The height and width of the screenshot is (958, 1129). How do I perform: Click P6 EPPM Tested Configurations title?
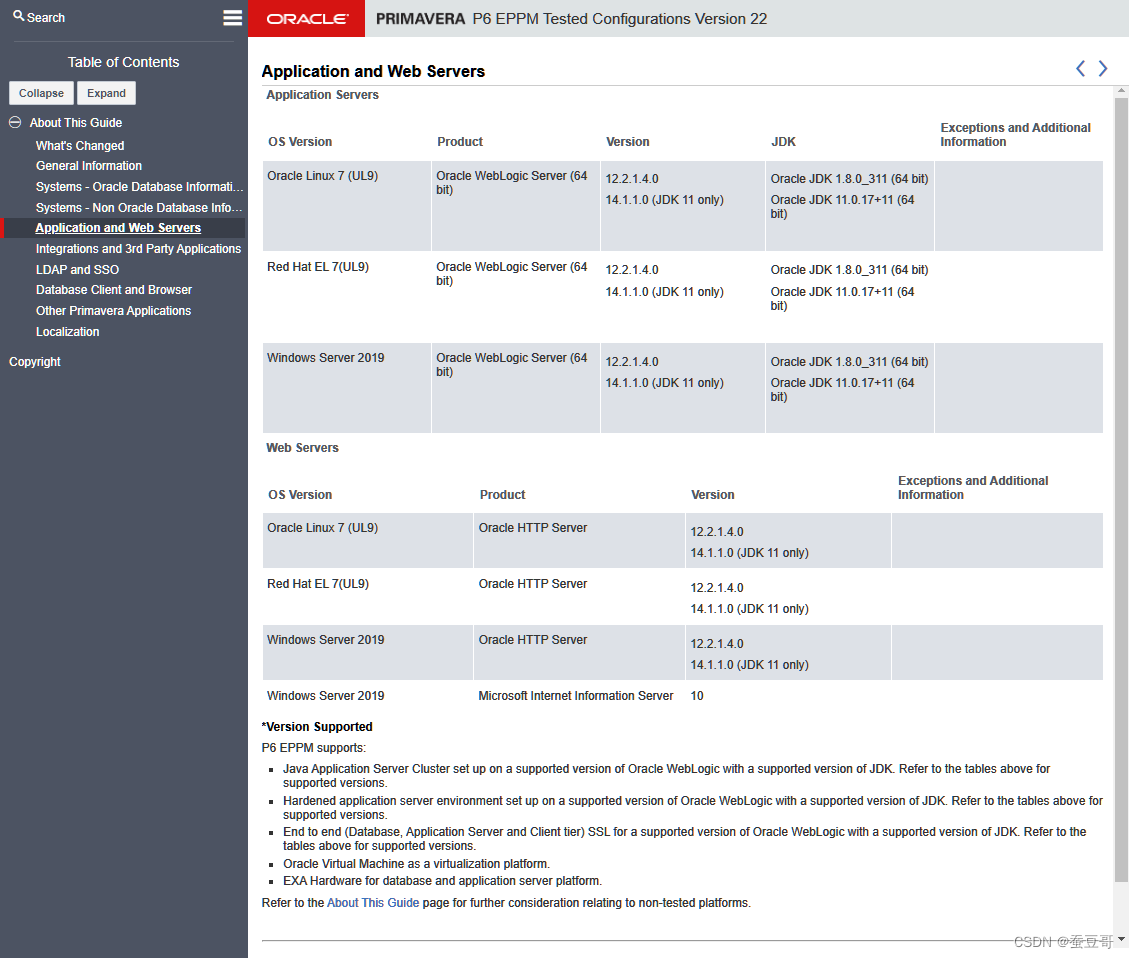tap(620, 19)
